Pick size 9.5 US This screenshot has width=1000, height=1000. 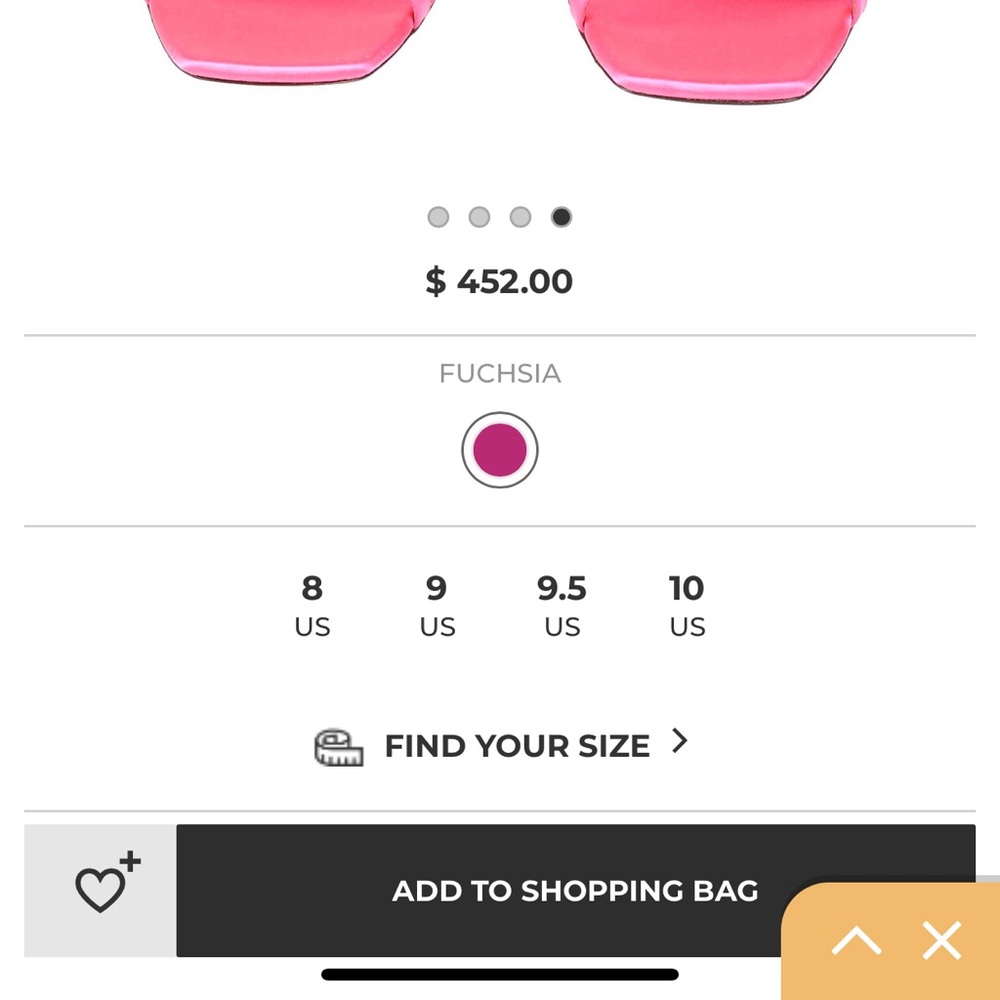(562, 605)
